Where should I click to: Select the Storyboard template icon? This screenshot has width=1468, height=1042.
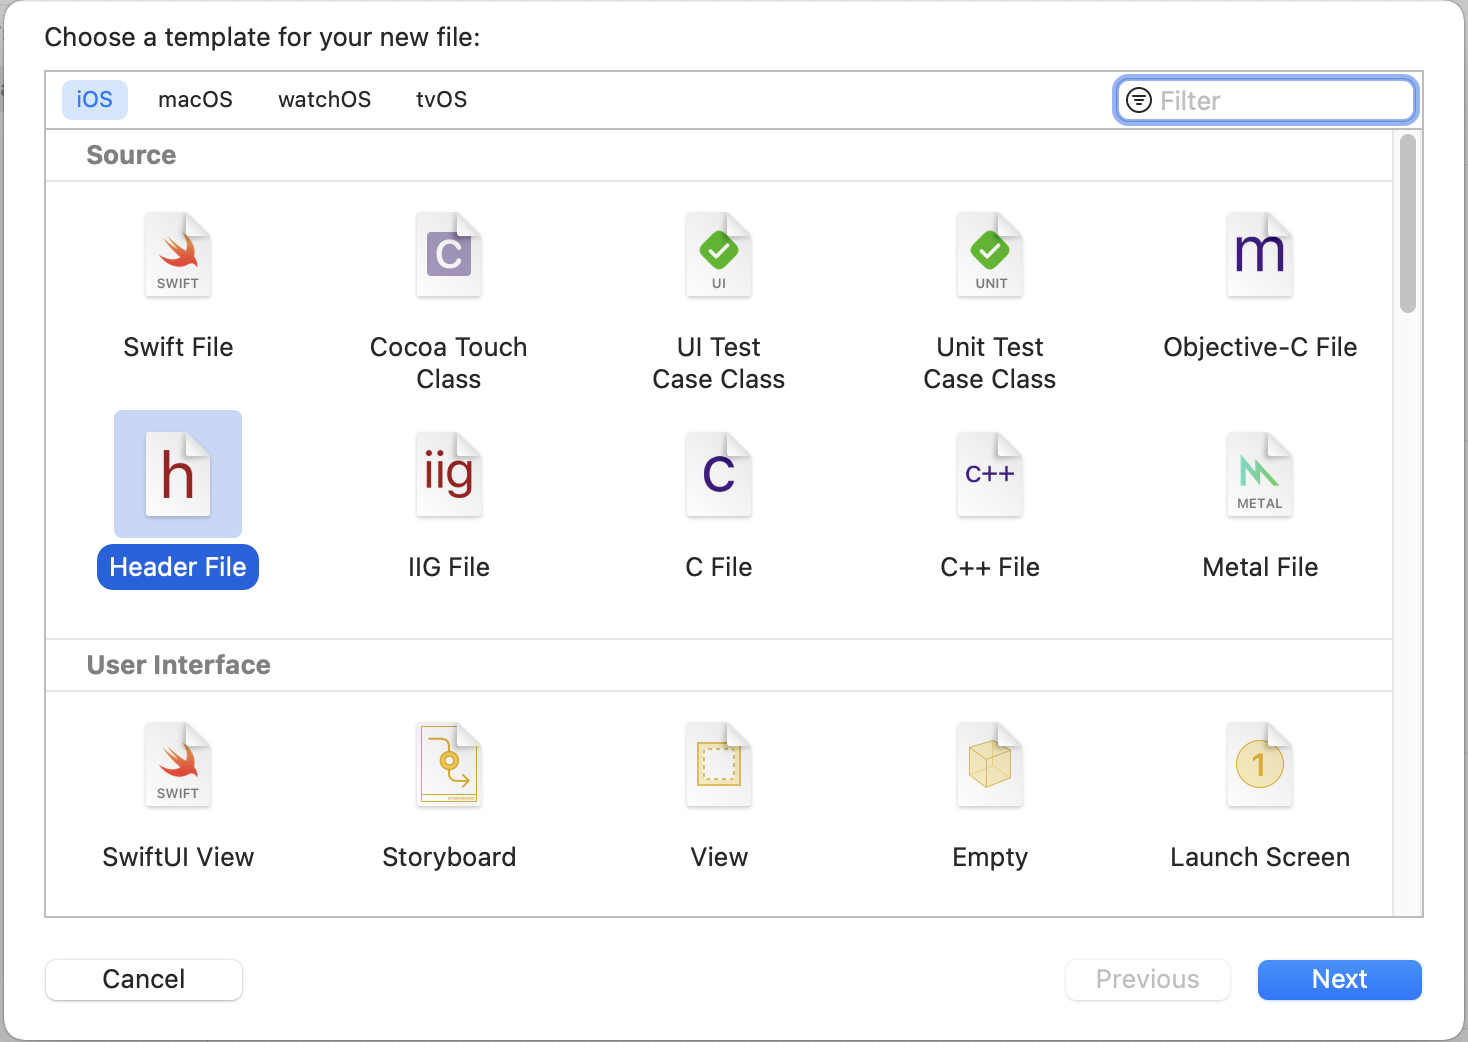(x=449, y=765)
